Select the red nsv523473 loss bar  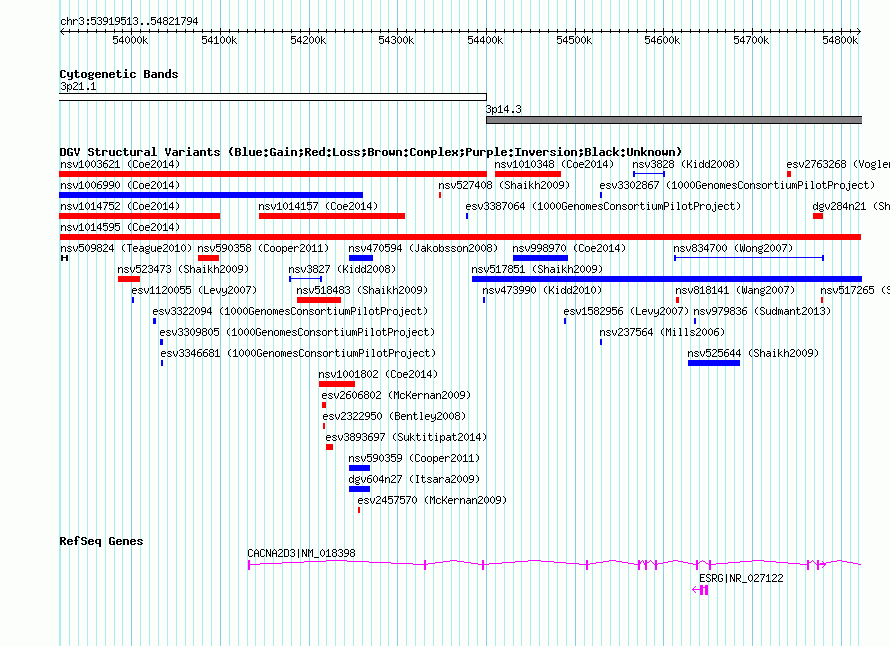pyautogui.click(x=129, y=279)
